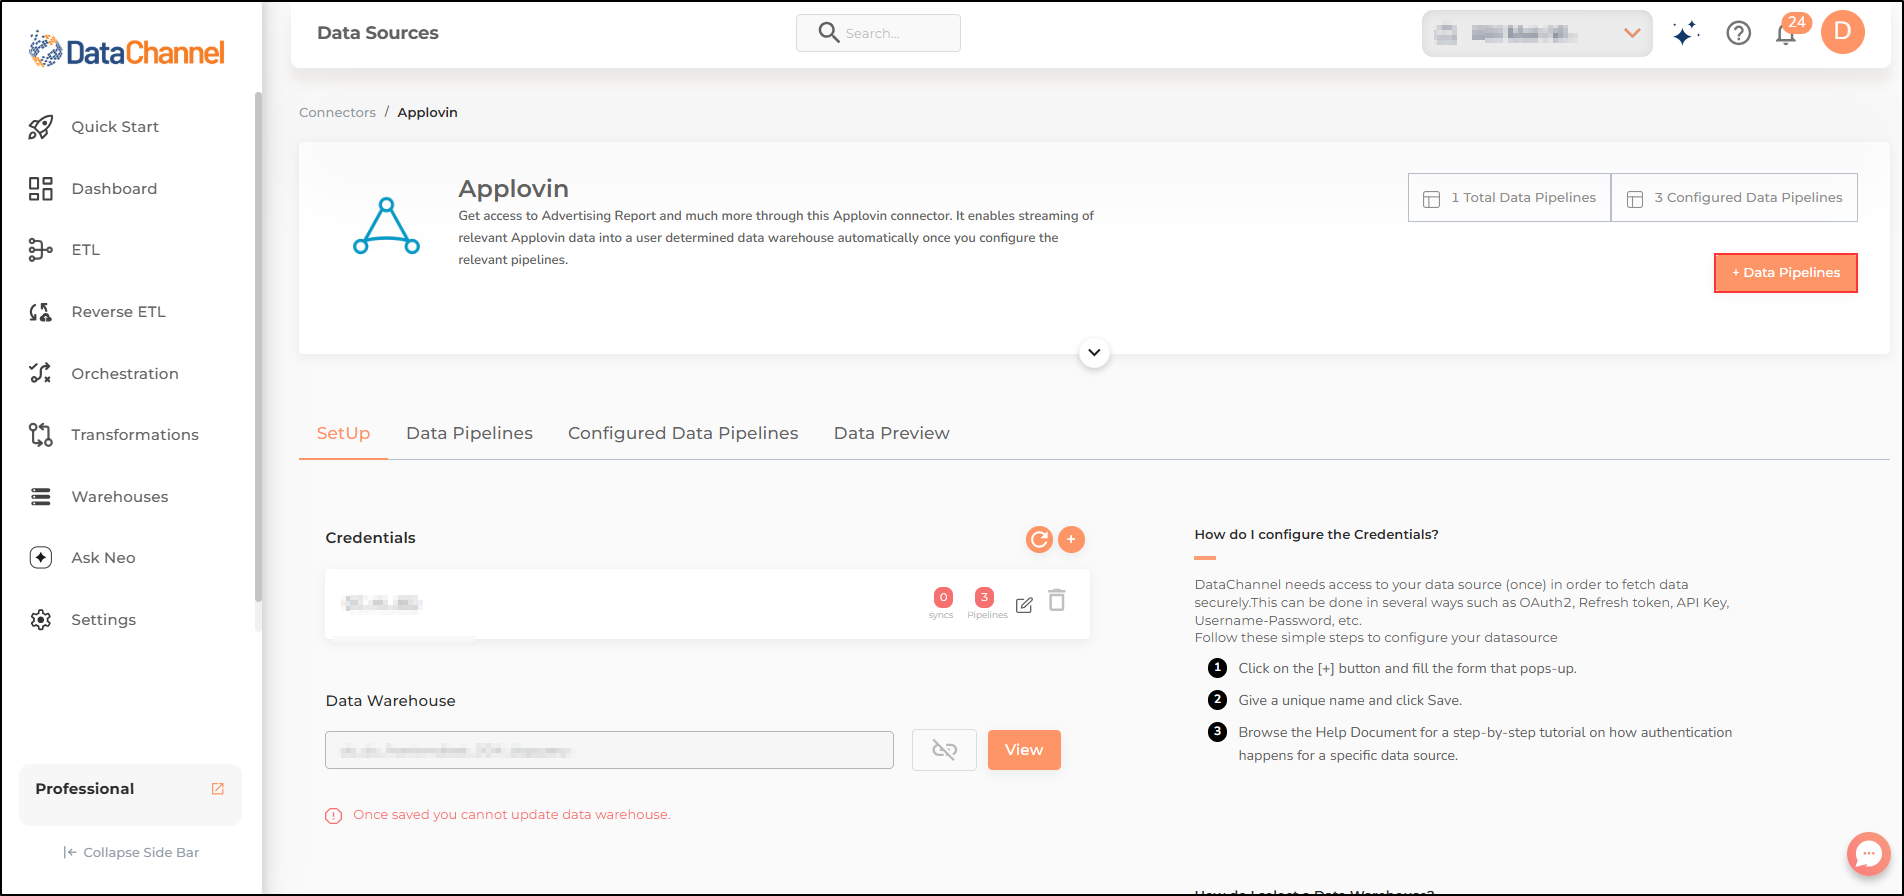
Task: Click the + Data Pipelines button
Action: 1786,273
